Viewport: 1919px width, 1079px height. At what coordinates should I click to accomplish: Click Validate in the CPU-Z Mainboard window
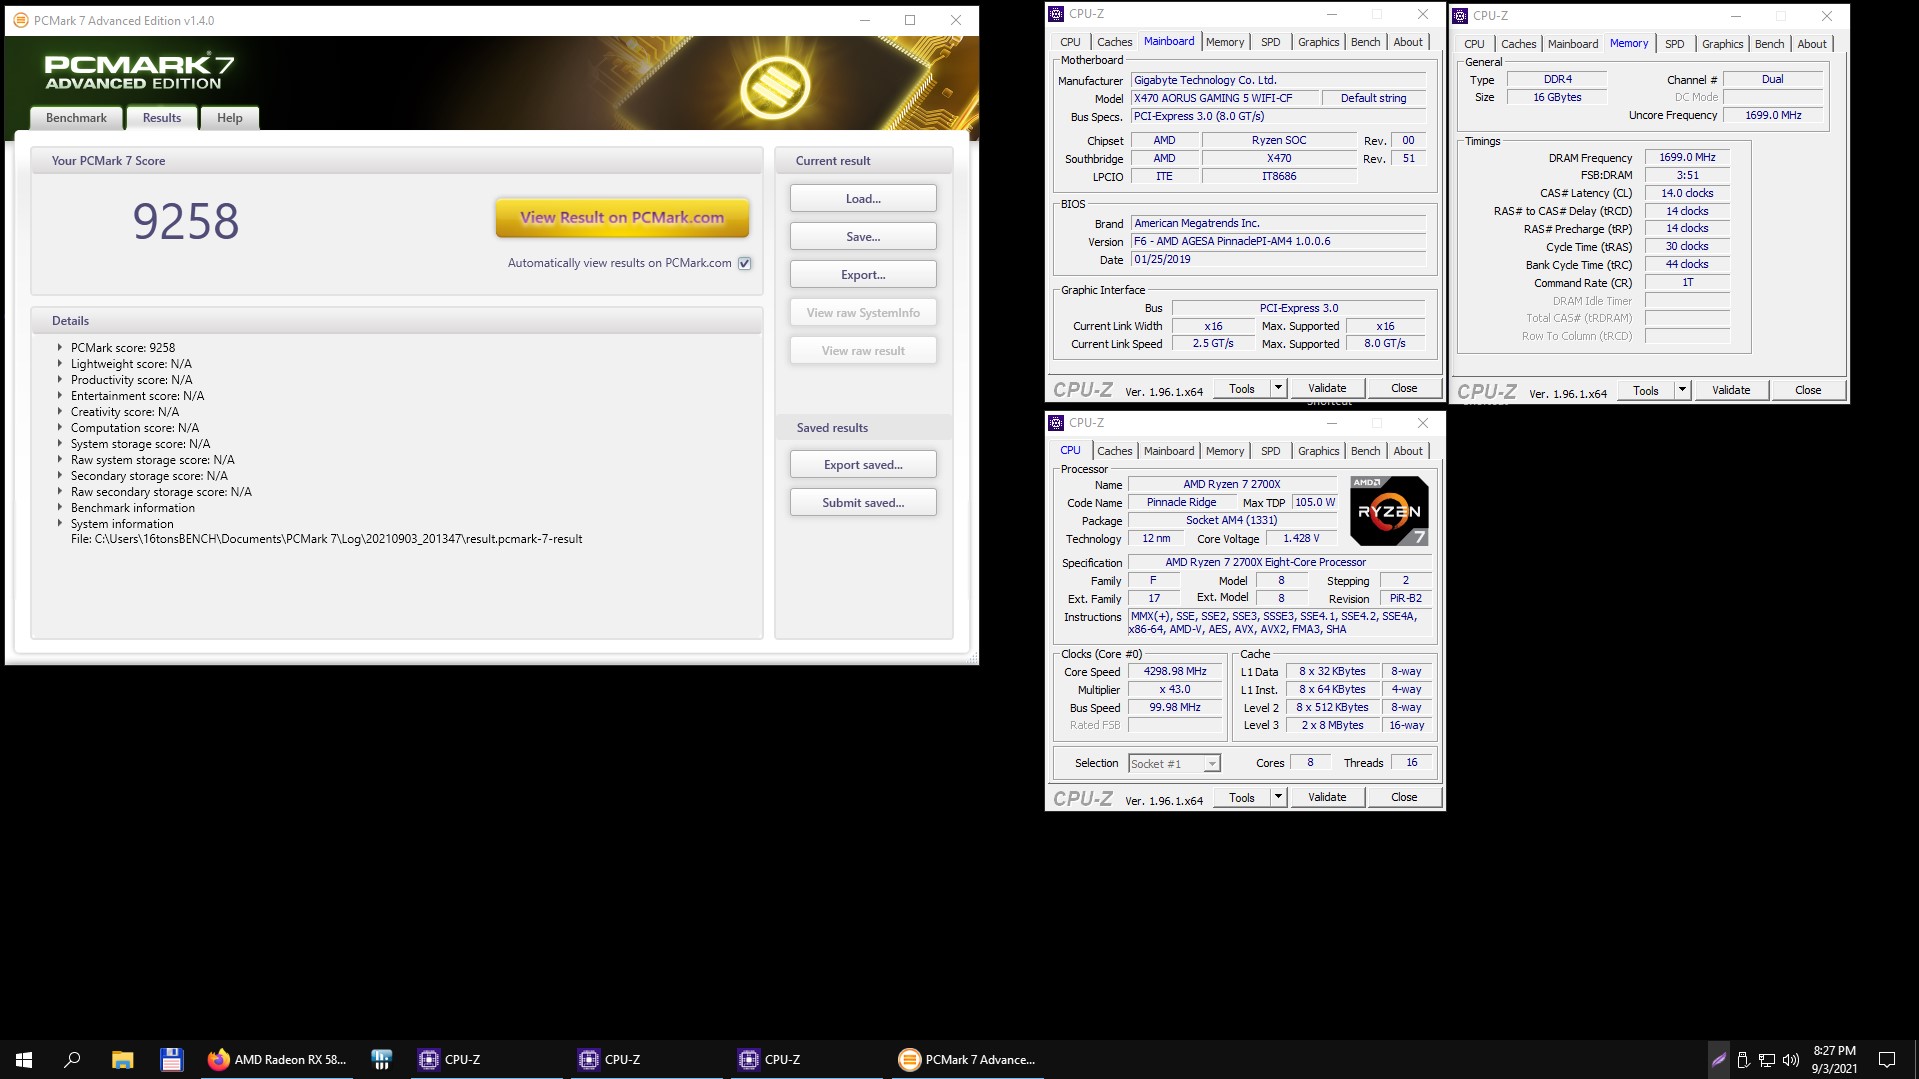(x=1327, y=388)
